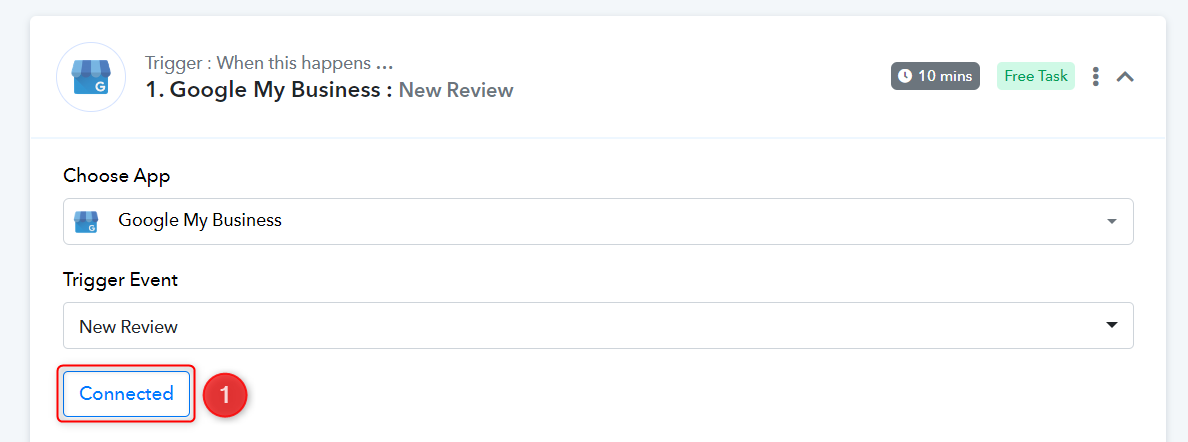
Task: Click the Trigger Event label
Action: click(x=120, y=280)
